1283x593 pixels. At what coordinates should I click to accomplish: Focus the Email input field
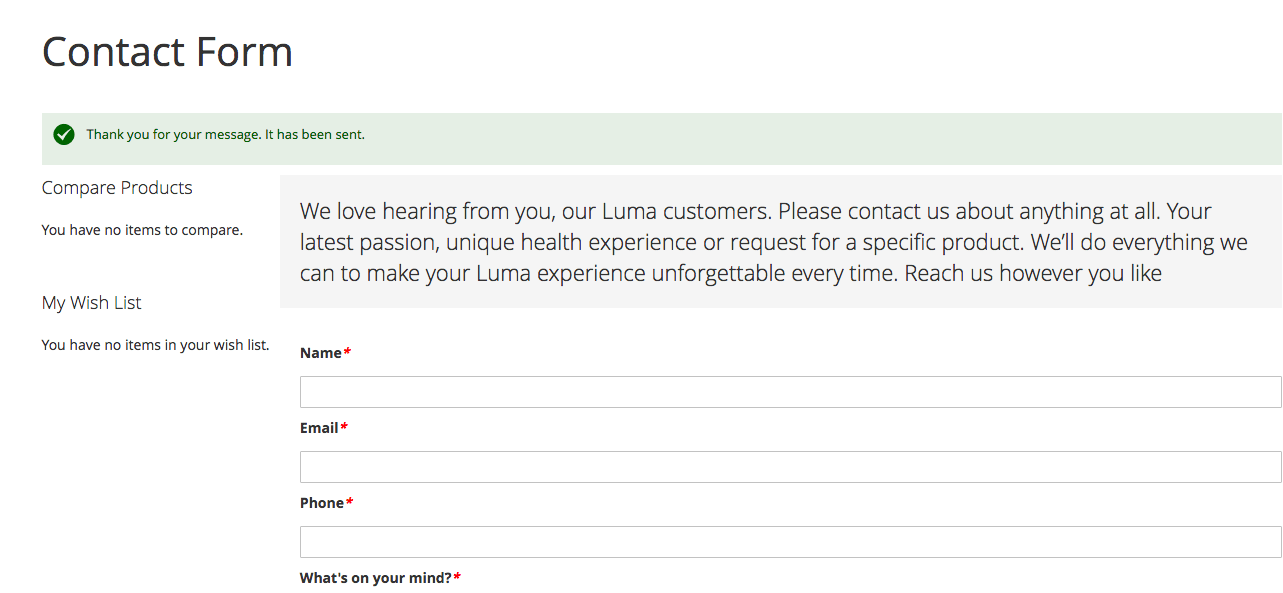coord(790,467)
